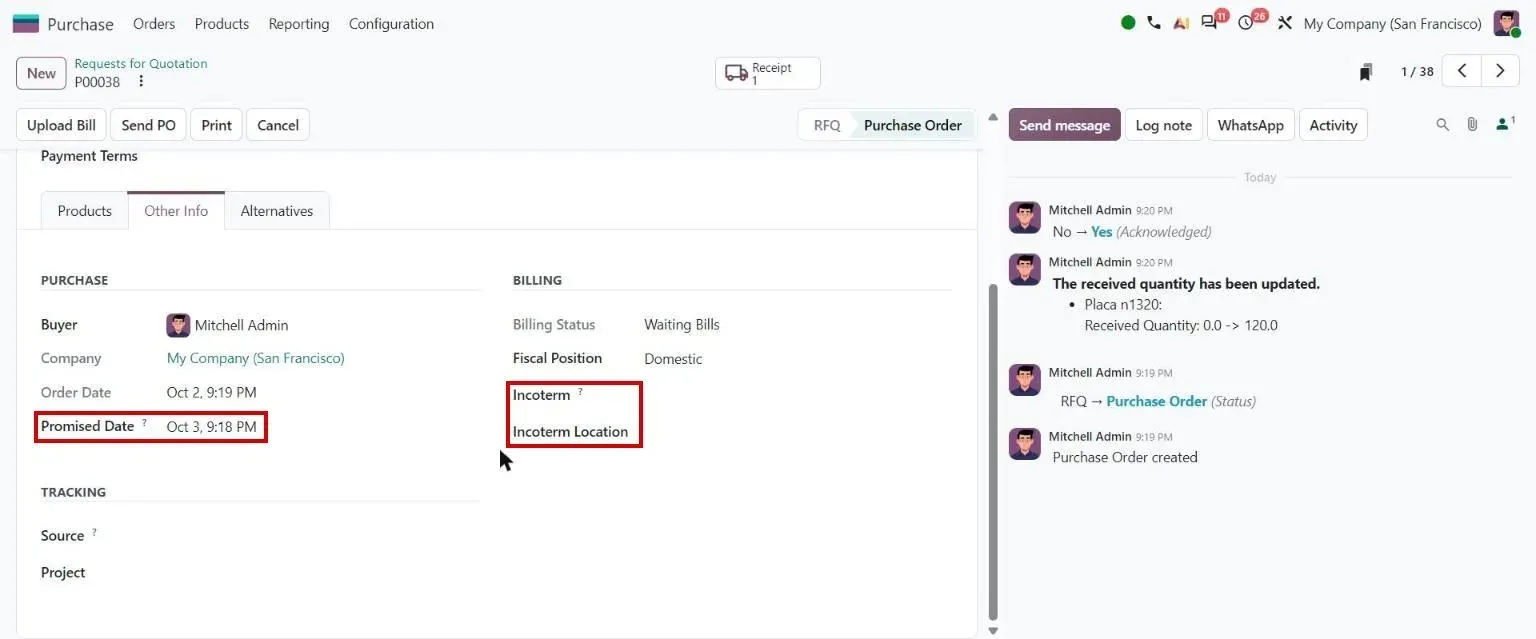Viewport: 1536px width, 639px height.
Task: Click the Print button
Action: [216, 125]
